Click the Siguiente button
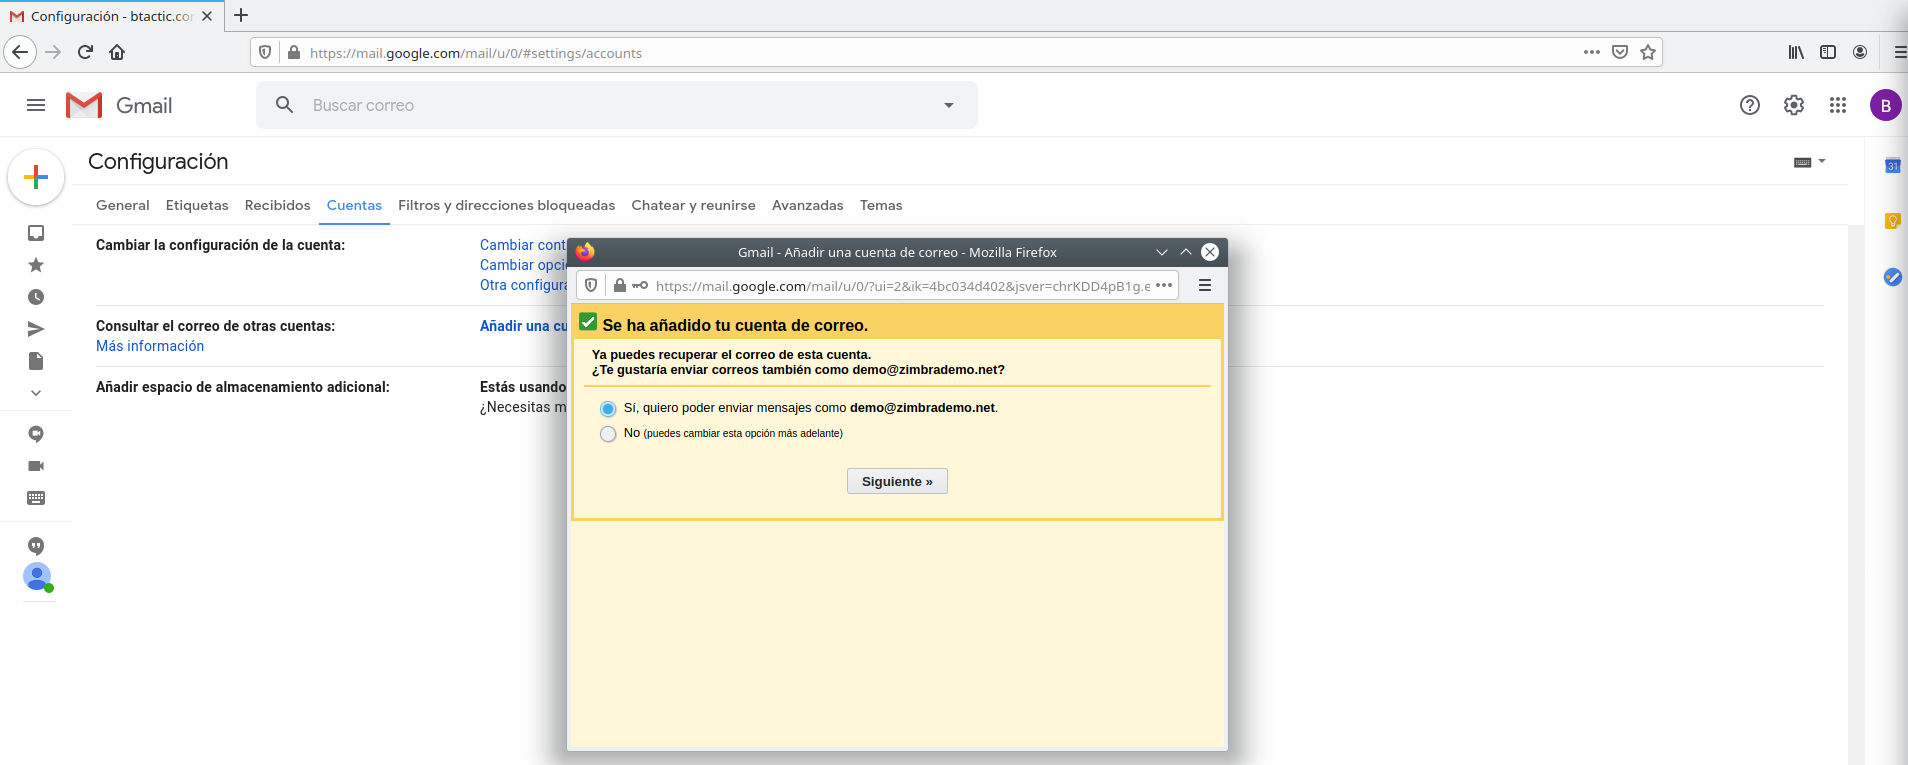Image resolution: width=1908 pixels, height=765 pixels. (897, 481)
